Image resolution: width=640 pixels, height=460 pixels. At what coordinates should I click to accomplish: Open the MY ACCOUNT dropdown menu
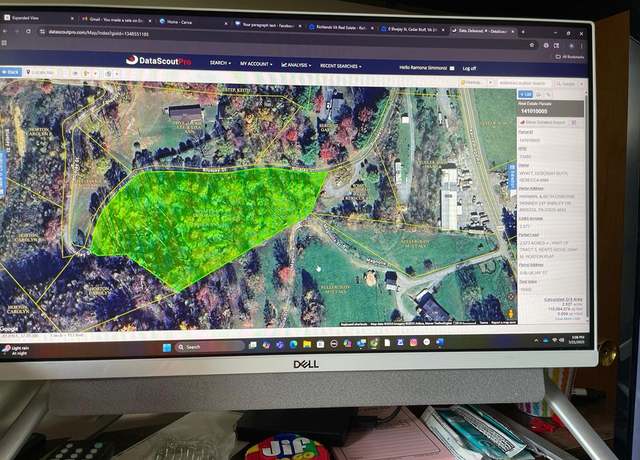(256, 64)
